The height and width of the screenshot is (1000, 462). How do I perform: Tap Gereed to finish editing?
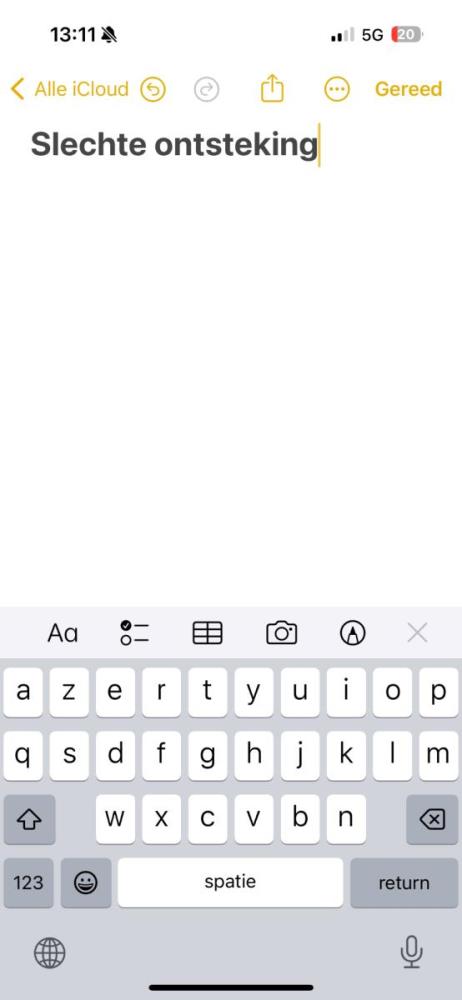pyautogui.click(x=408, y=89)
